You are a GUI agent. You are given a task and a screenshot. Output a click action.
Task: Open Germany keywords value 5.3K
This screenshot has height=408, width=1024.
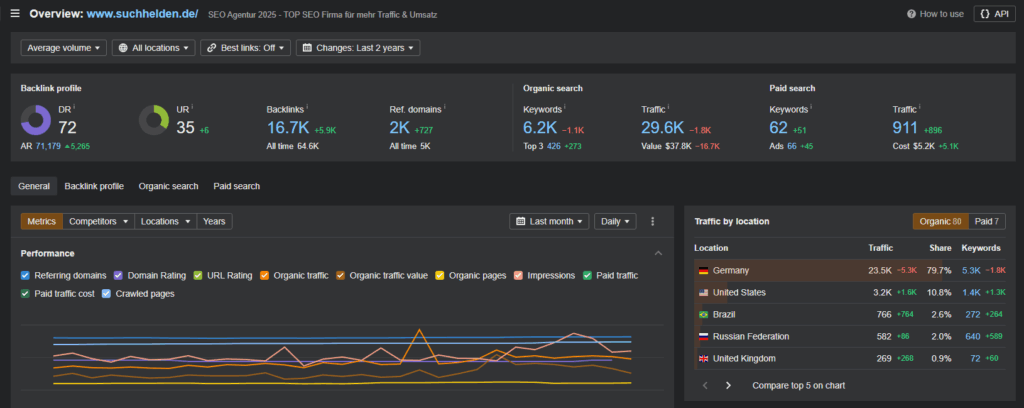pyautogui.click(x=972, y=270)
